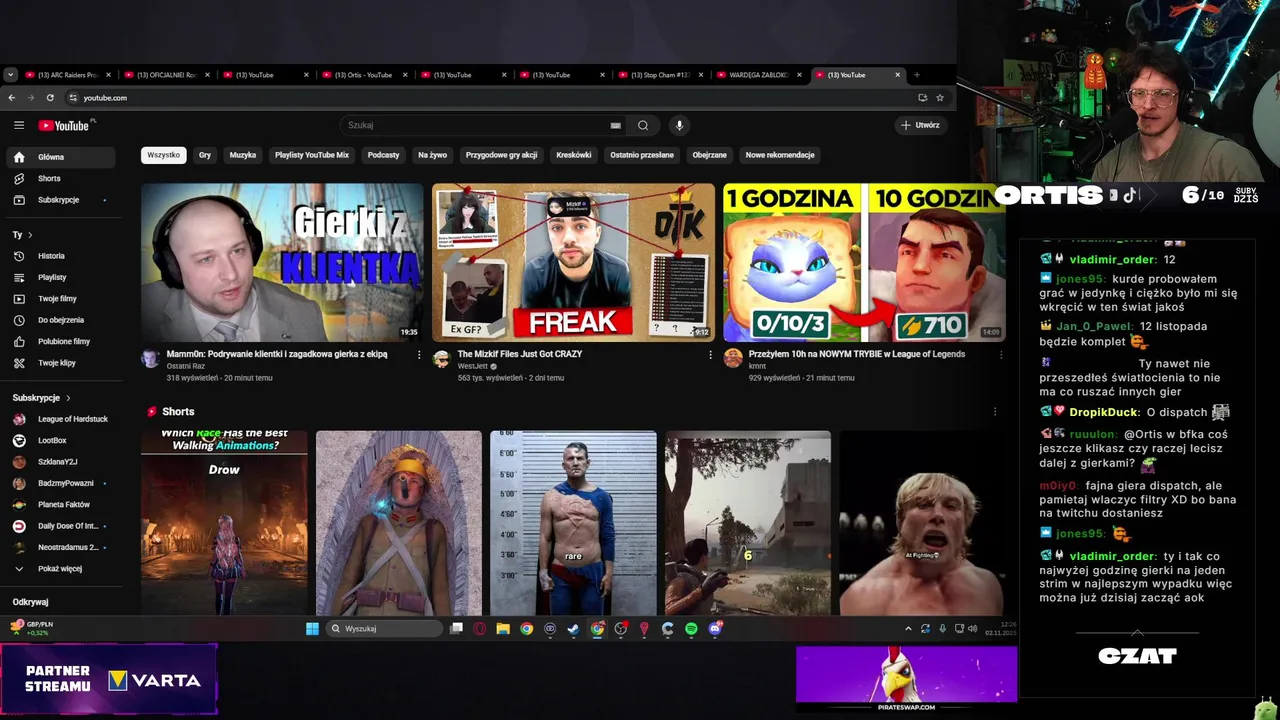Start voice search with microphone icon

(679, 125)
